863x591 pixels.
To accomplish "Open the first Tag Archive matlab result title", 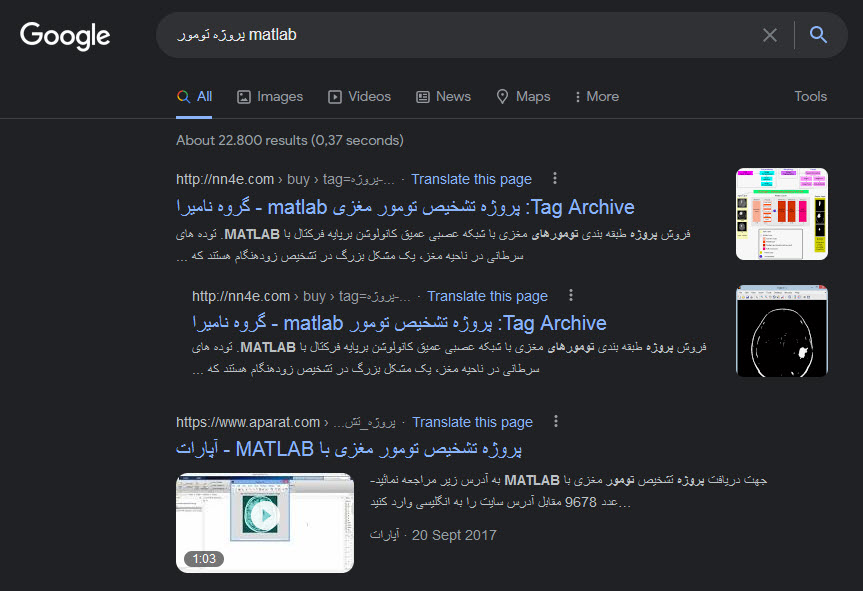I will pyautogui.click(x=405, y=207).
